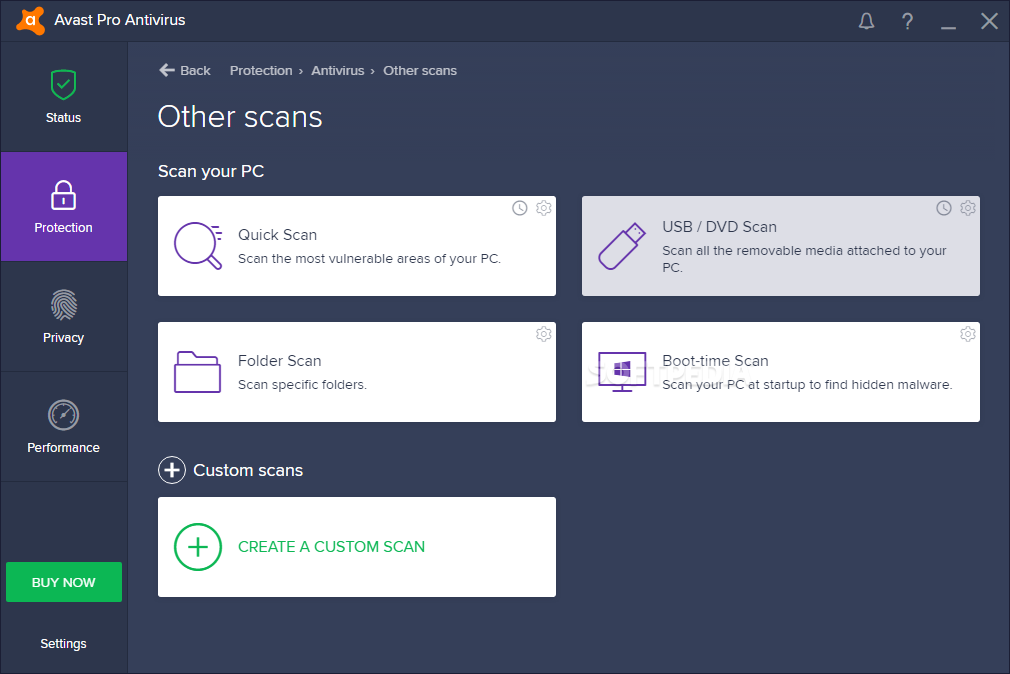Screen dimensions: 1010x674
Task: Click 'Scan specific folders.' description
Action: click(302, 385)
